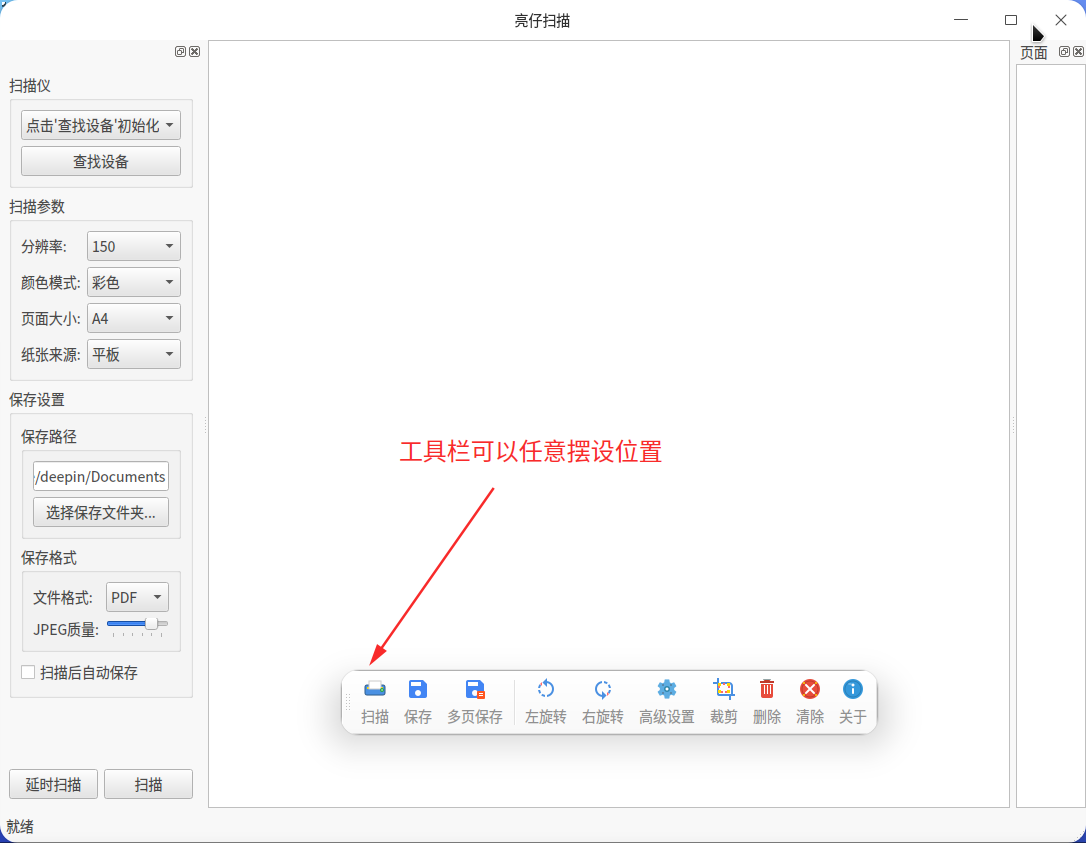This screenshot has width=1086, height=843.
Task: Click the 就绪 status bar text
Action: 20,826
